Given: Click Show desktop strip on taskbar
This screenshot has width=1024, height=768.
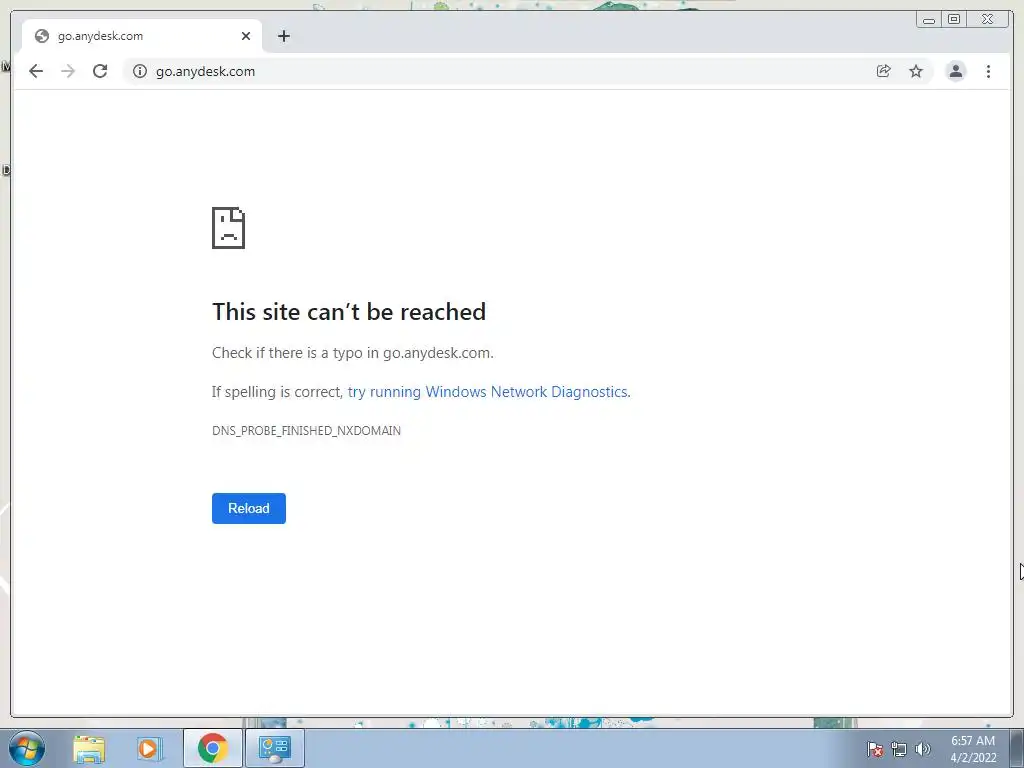Looking at the screenshot, I should (x=1017, y=748).
